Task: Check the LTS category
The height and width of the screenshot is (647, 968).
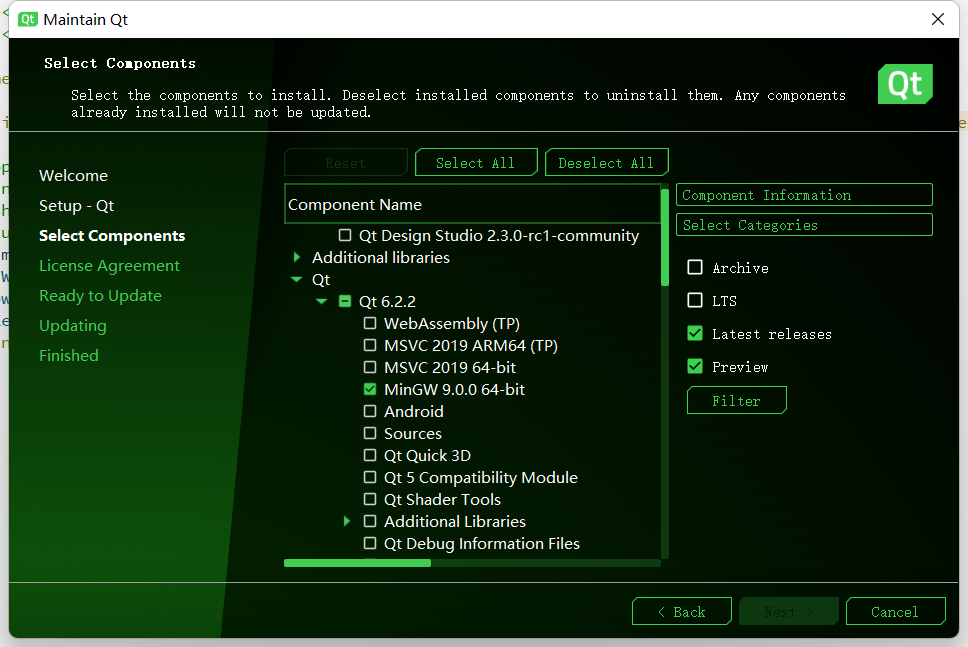Action: click(695, 300)
